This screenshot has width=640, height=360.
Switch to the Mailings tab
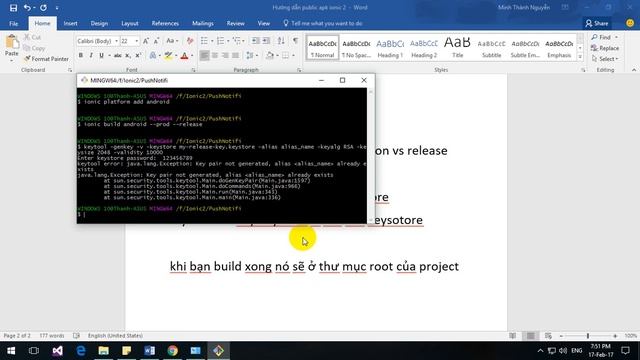coord(202,24)
